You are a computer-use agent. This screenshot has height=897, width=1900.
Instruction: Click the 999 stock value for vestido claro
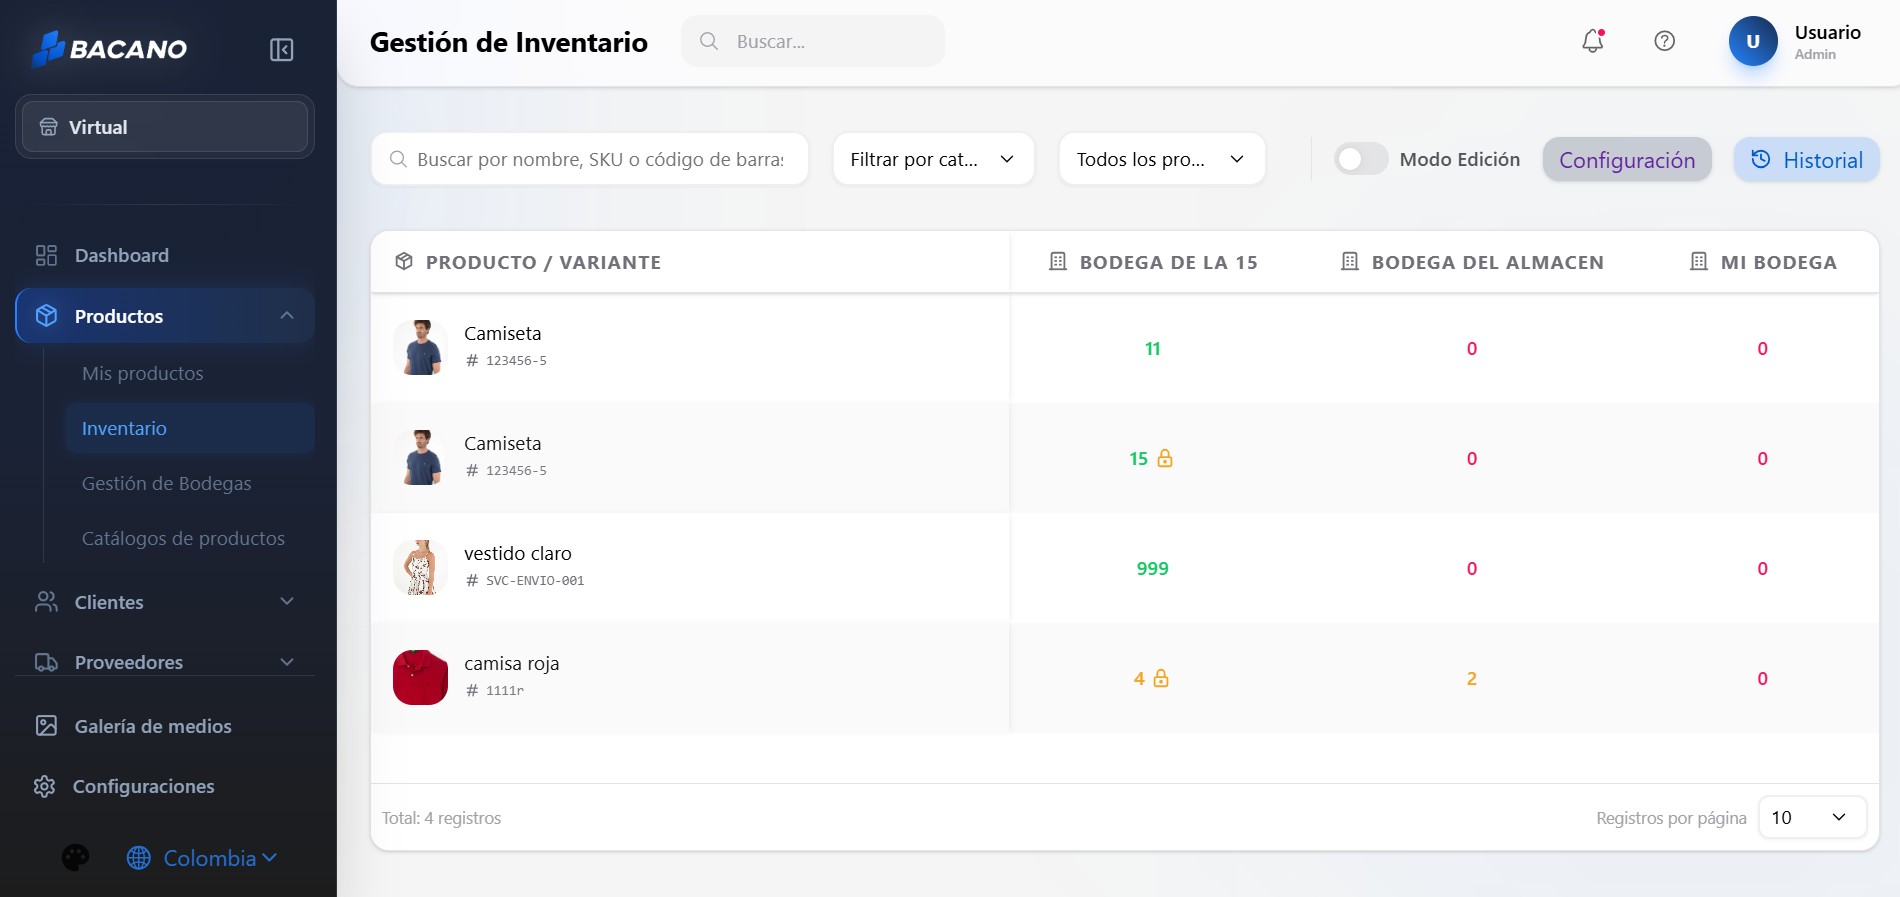coord(1152,568)
